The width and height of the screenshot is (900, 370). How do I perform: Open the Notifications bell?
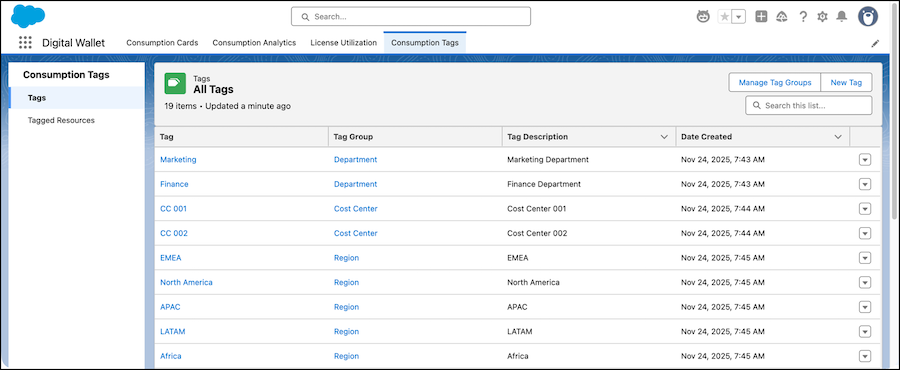(x=841, y=17)
